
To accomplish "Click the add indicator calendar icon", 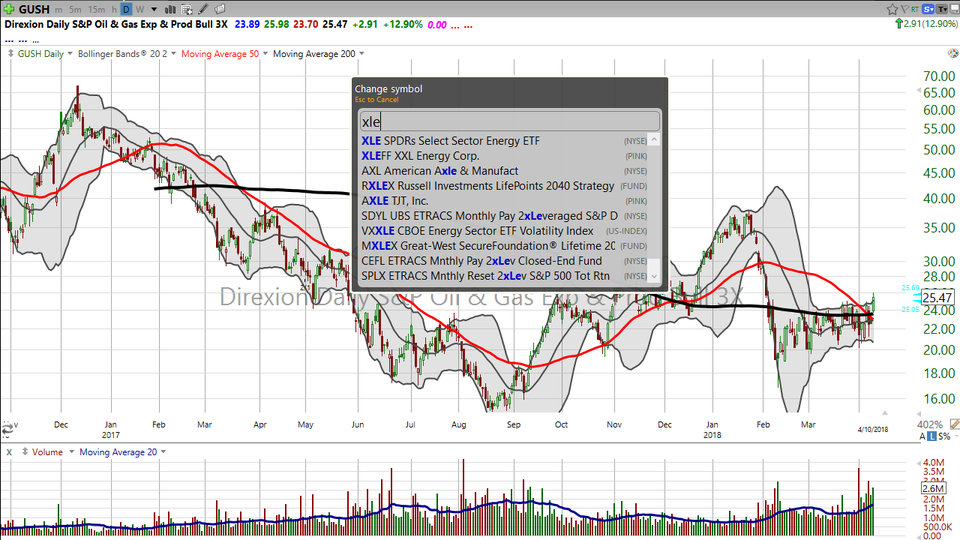I will point(186,9).
